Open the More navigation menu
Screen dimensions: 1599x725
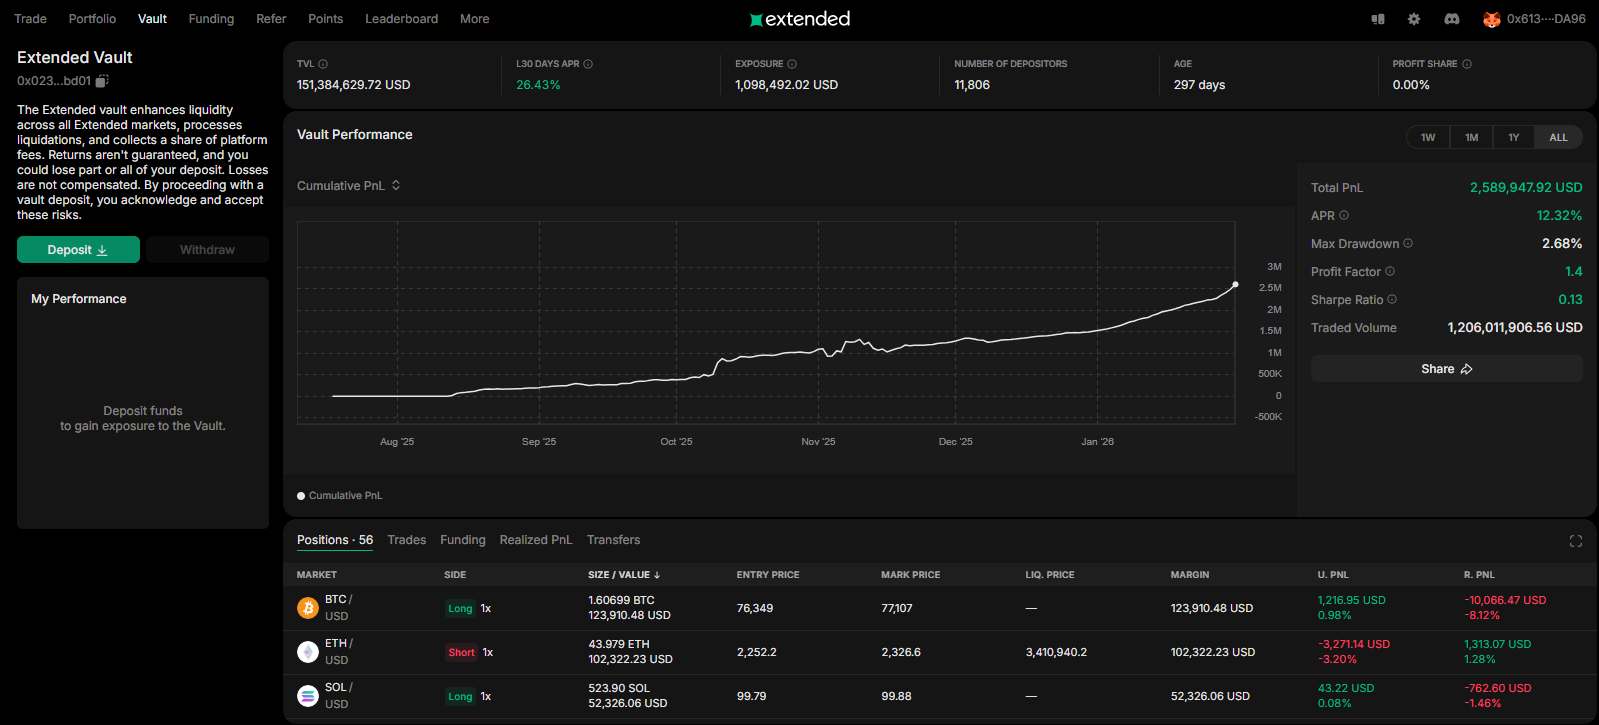point(474,19)
